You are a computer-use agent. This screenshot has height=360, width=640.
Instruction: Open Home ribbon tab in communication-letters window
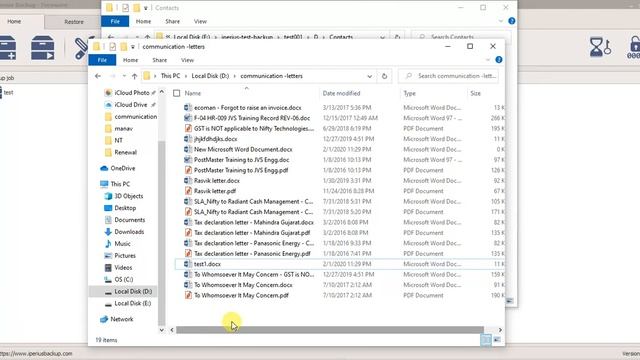tap(131, 60)
